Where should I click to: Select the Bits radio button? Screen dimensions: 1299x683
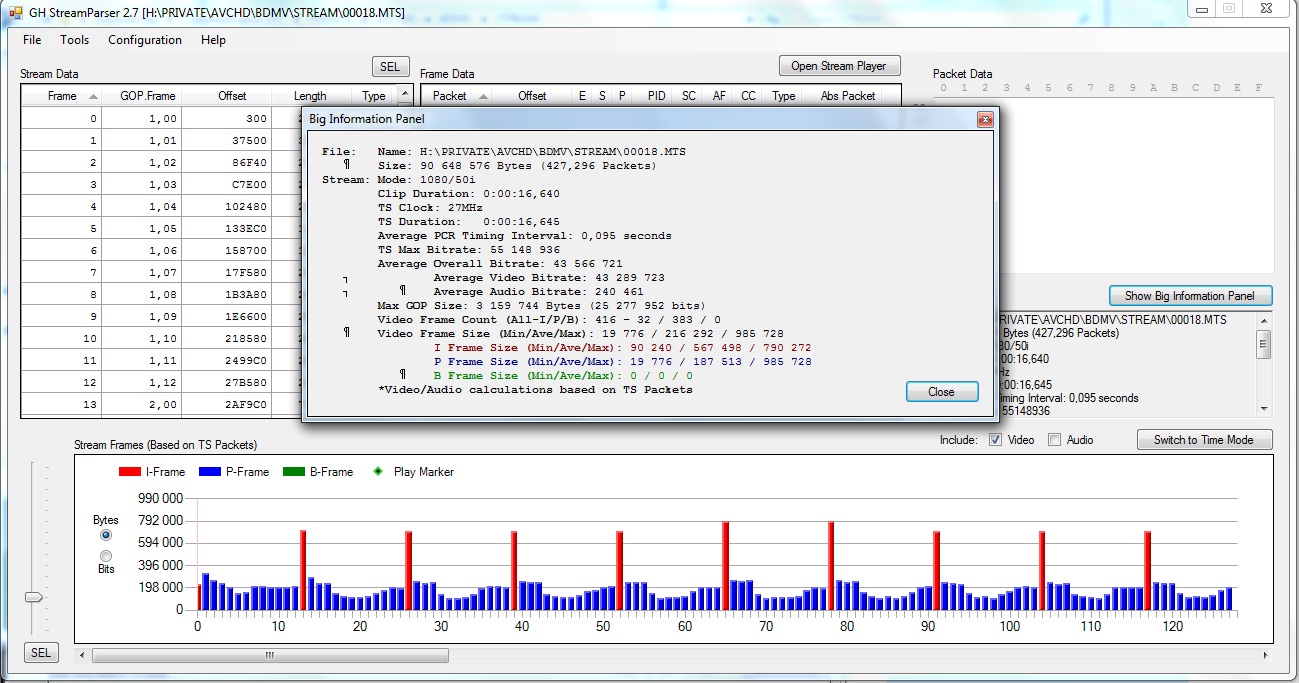coord(106,556)
